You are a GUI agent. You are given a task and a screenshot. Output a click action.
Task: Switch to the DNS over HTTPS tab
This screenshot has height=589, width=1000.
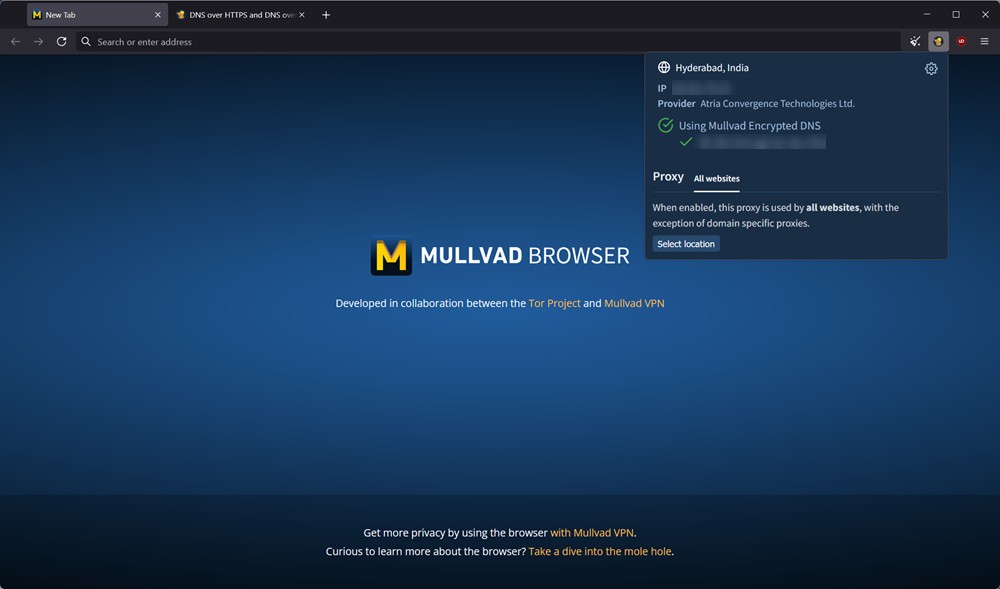pyautogui.click(x=240, y=14)
